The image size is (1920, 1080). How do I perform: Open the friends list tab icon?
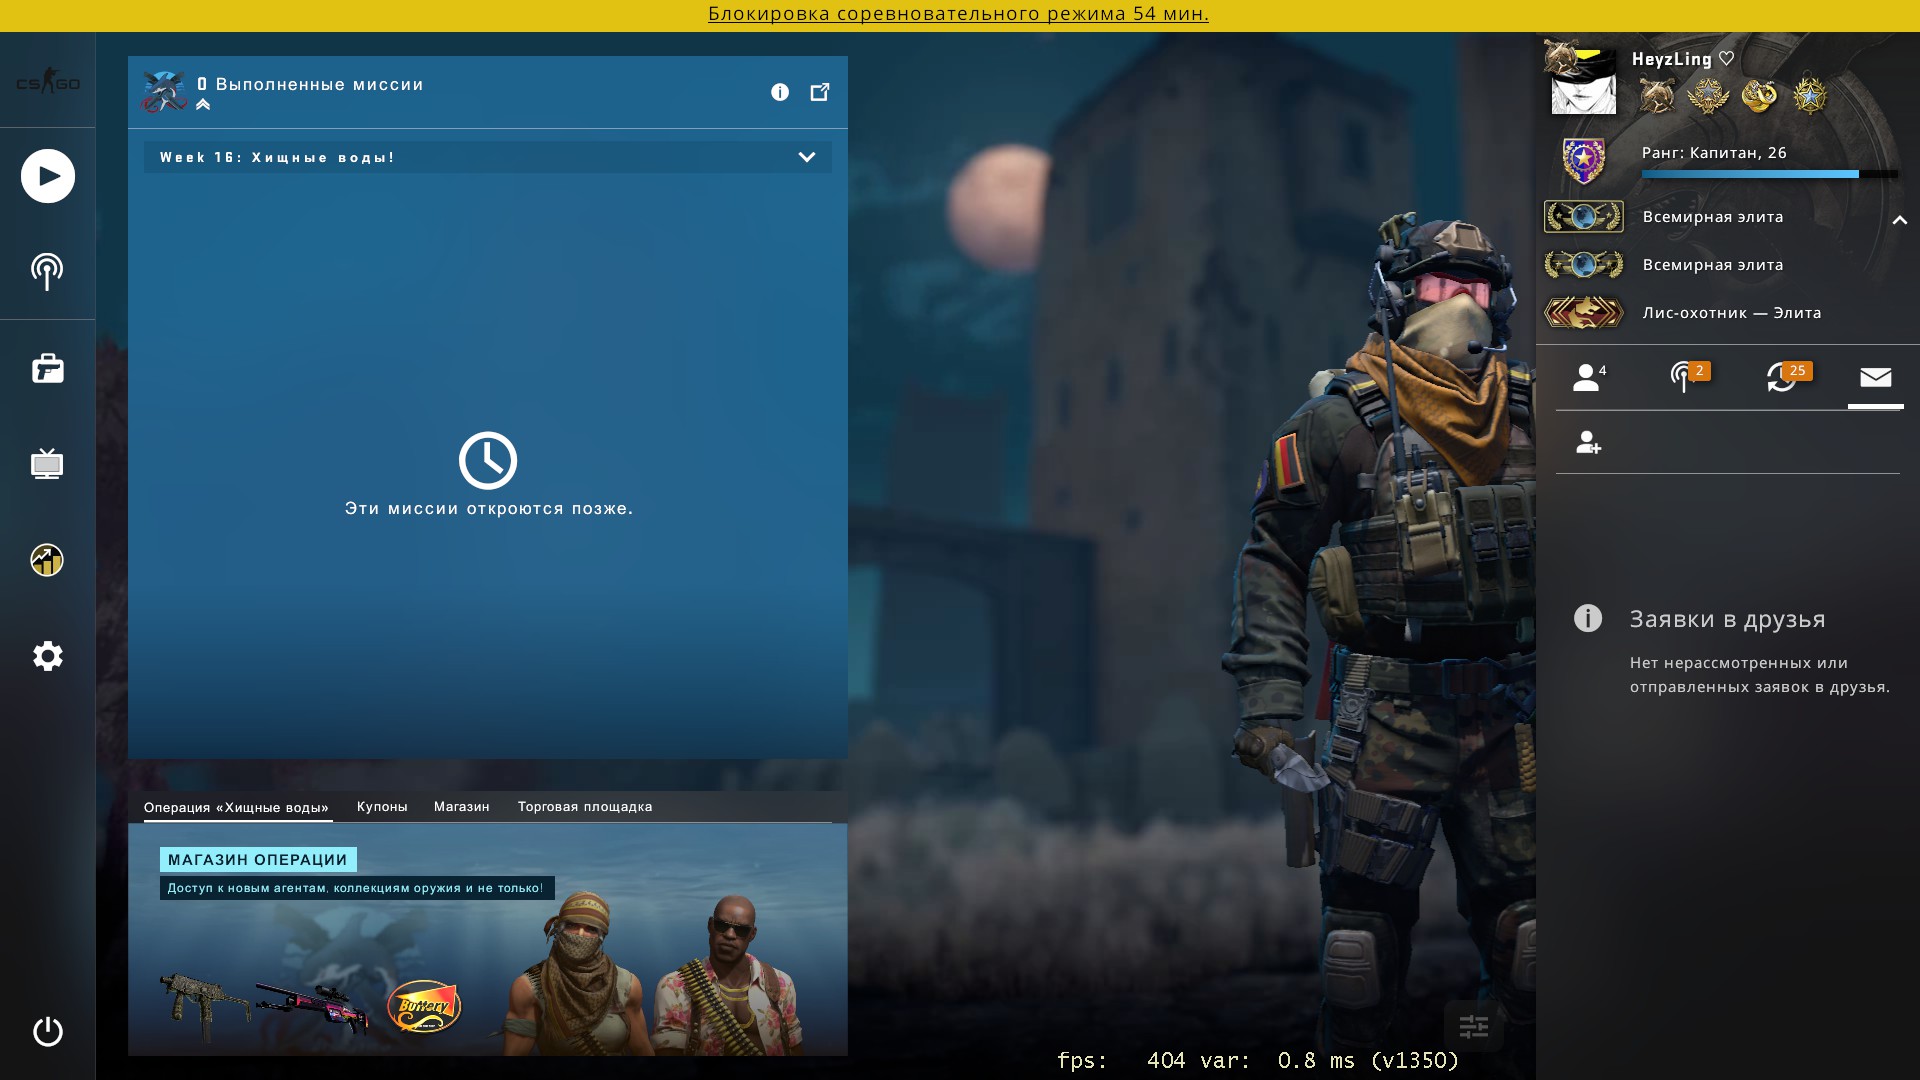pyautogui.click(x=1587, y=378)
